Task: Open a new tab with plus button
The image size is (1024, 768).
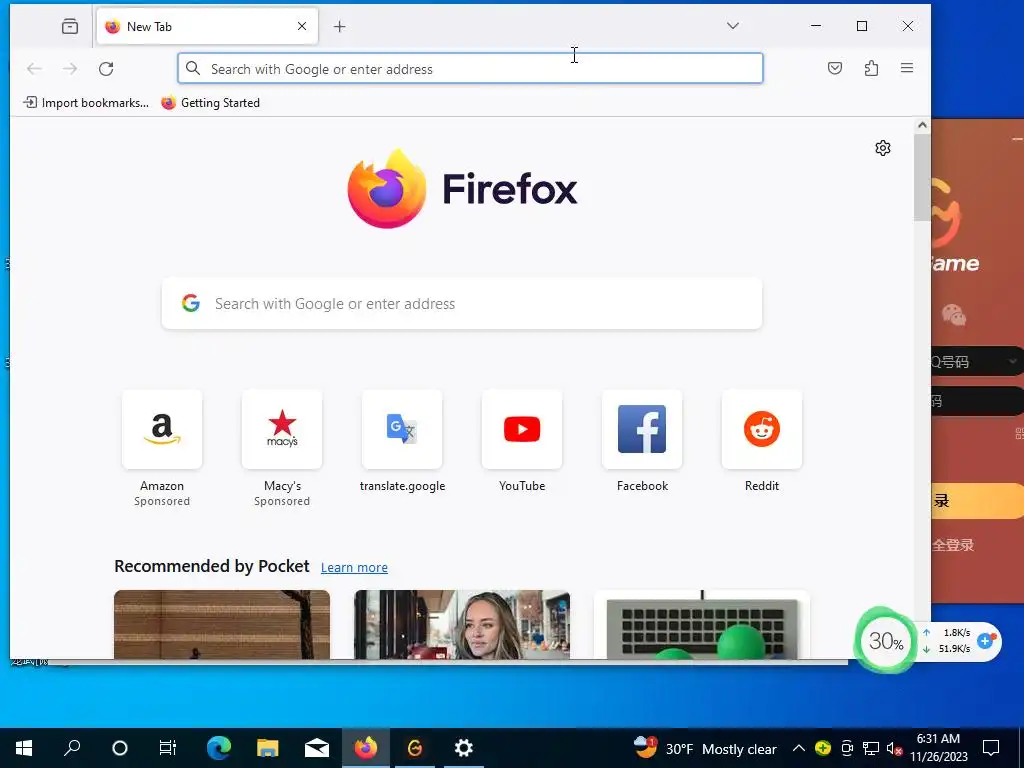Action: [x=340, y=26]
